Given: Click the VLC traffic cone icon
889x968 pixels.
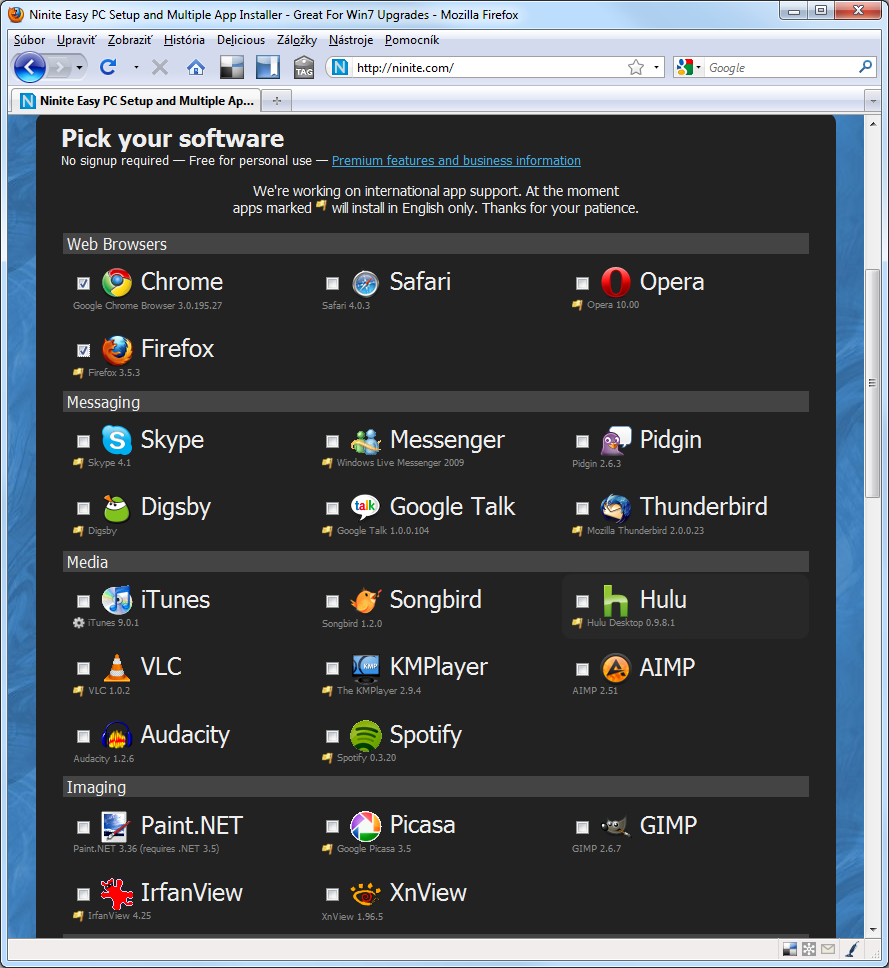Looking at the screenshot, I should tap(117, 667).
